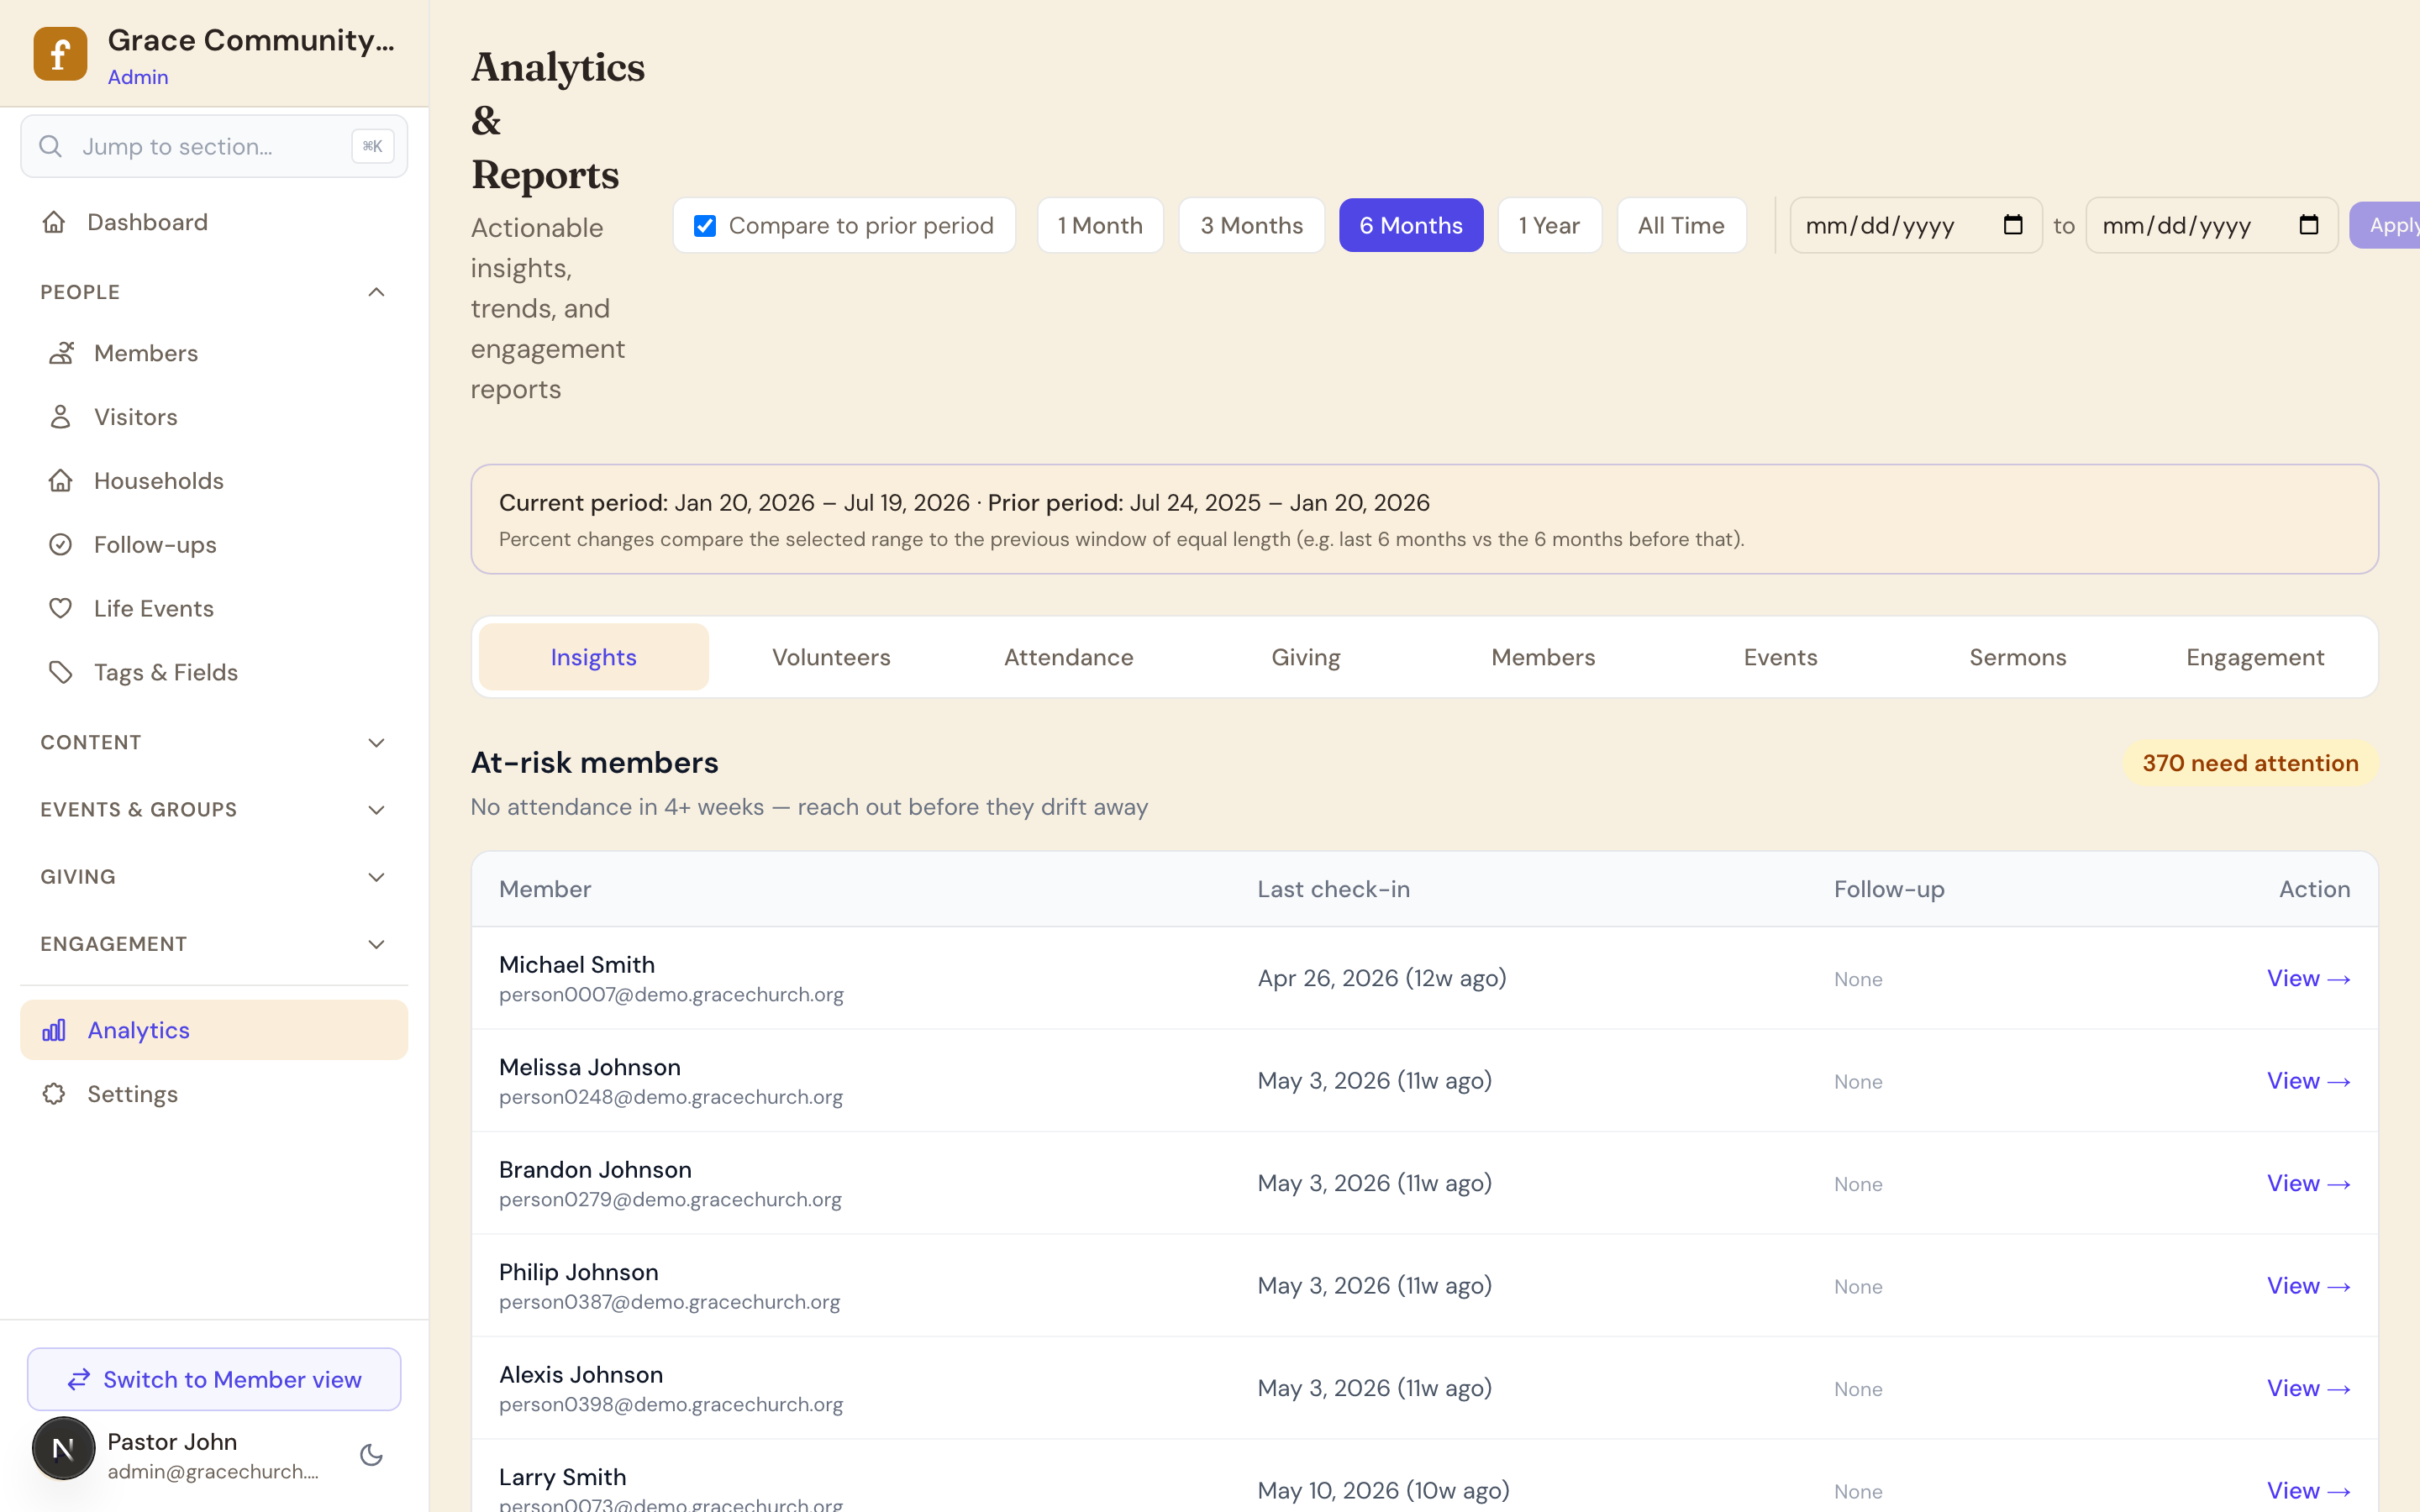Click the Households house icon
The width and height of the screenshot is (2420, 1512).
(x=61, y=481)
